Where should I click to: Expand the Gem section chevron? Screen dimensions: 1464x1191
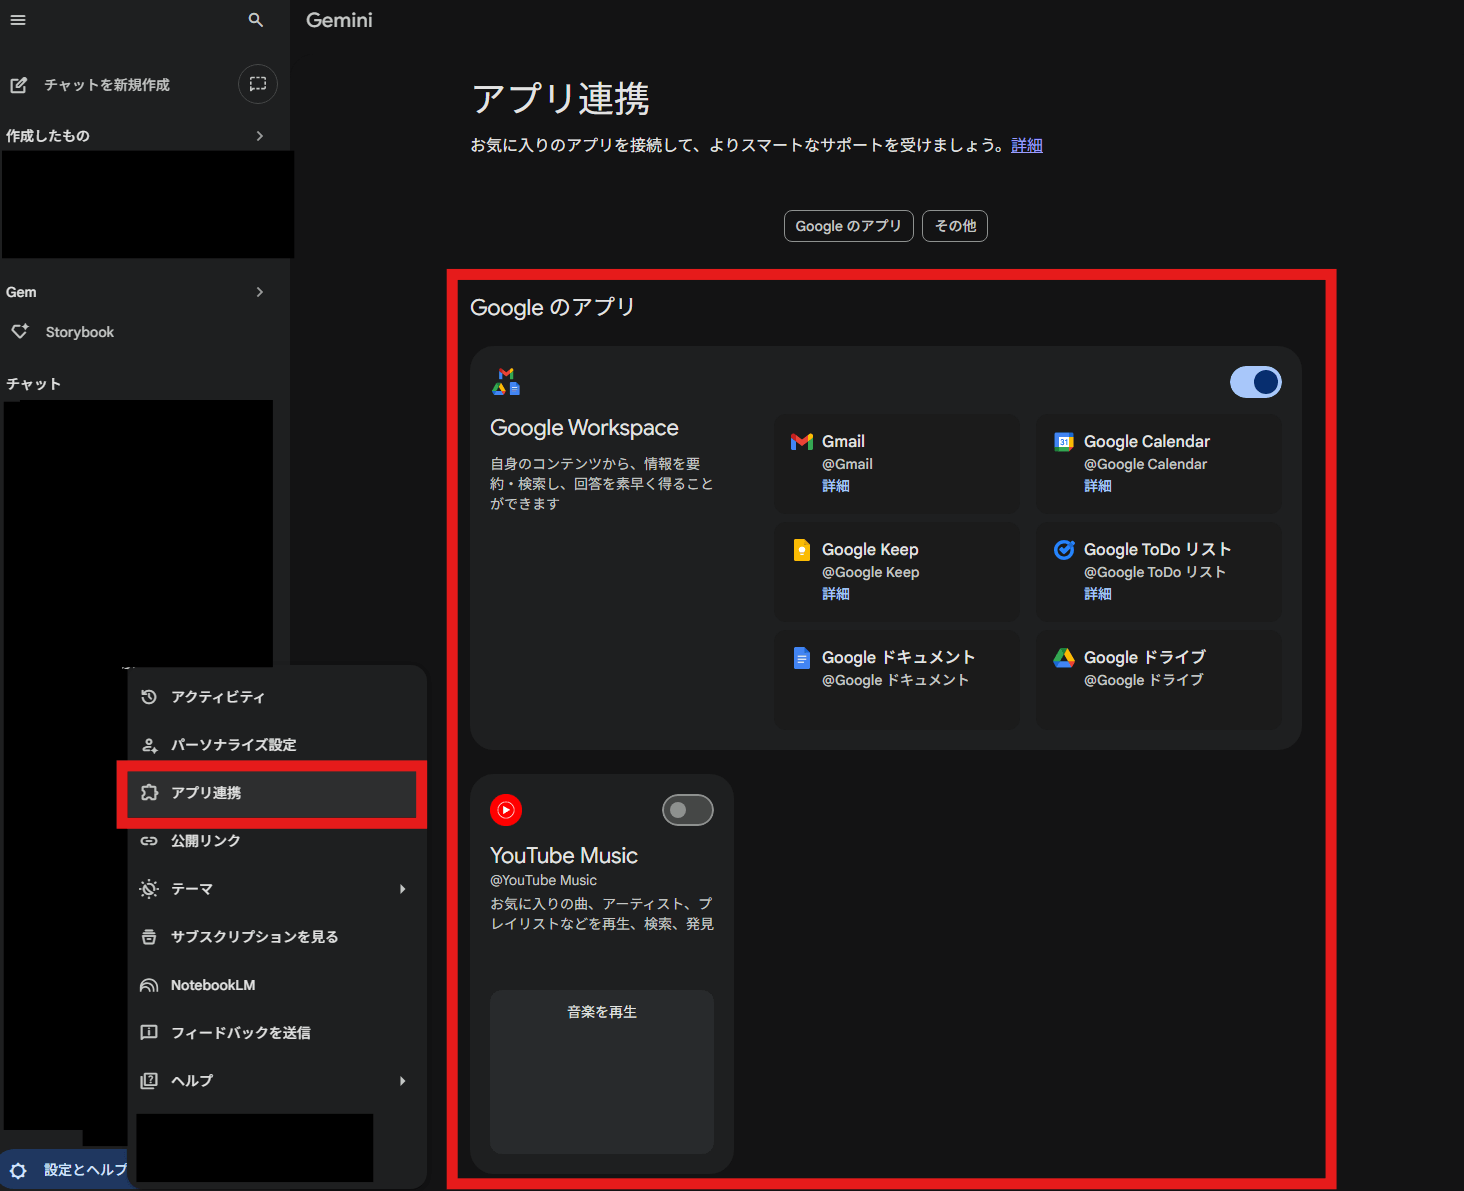260,292
